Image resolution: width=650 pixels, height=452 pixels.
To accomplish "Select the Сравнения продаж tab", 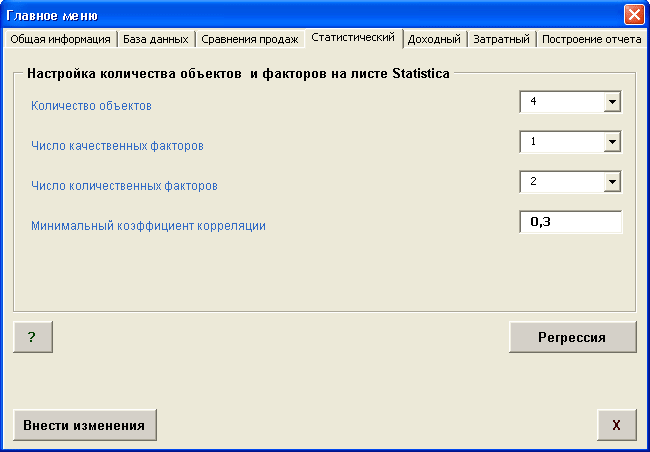I will point(250,39).
